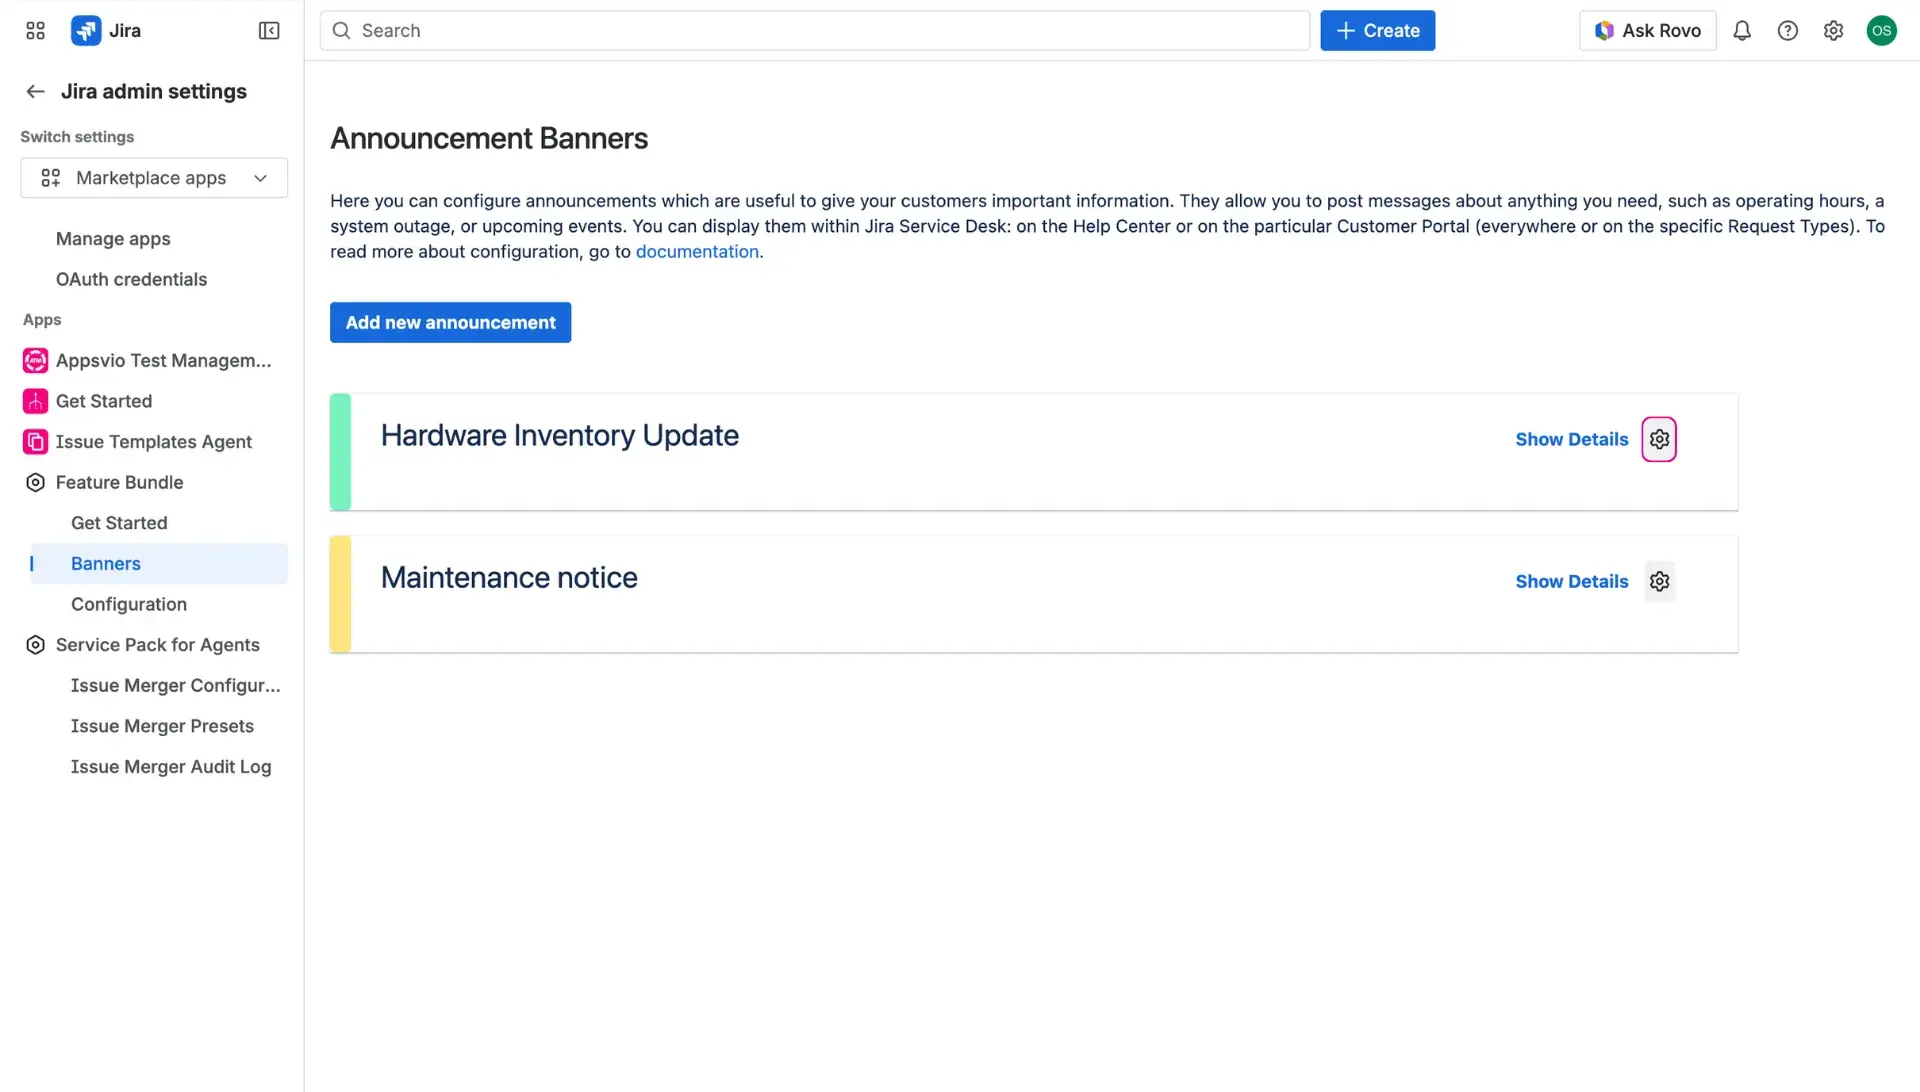Viewport: 1920px width, 1092px height.
Task: Collapse the sidebar with the panel icon
Action: (x=268, y=30)
